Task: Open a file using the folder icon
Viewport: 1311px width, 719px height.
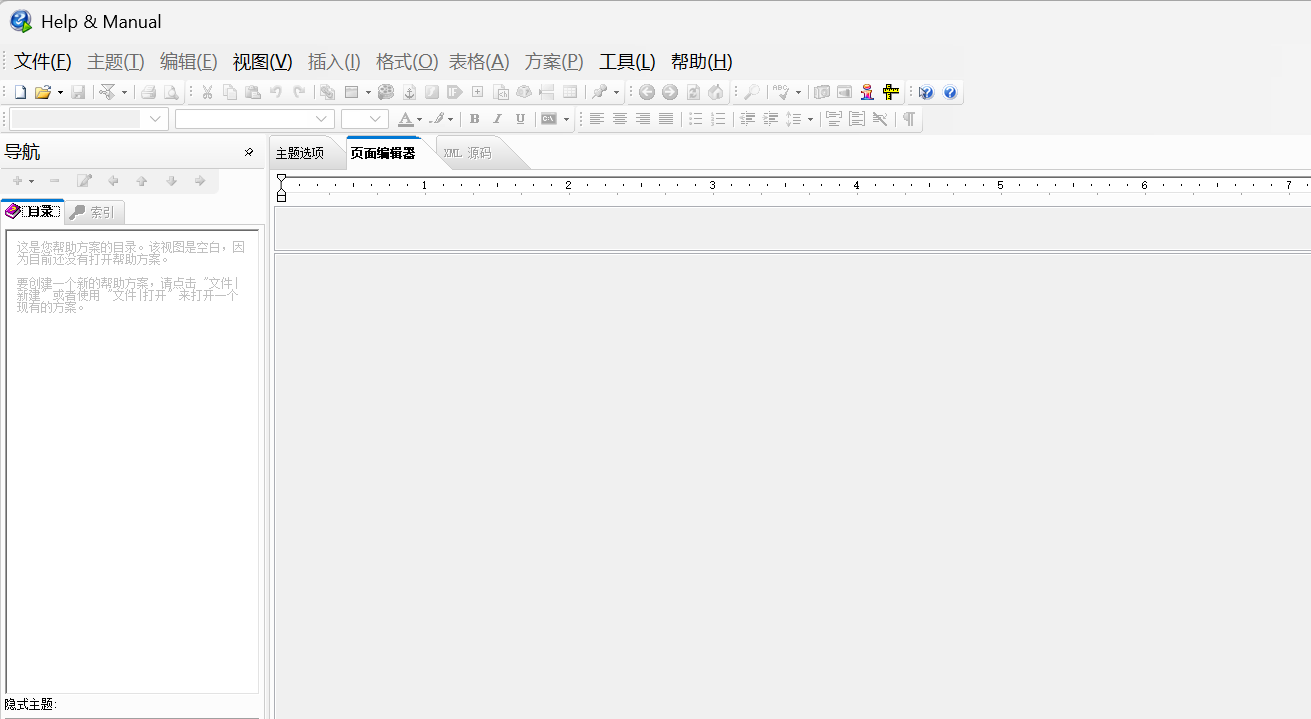Action: coord(42,92)
